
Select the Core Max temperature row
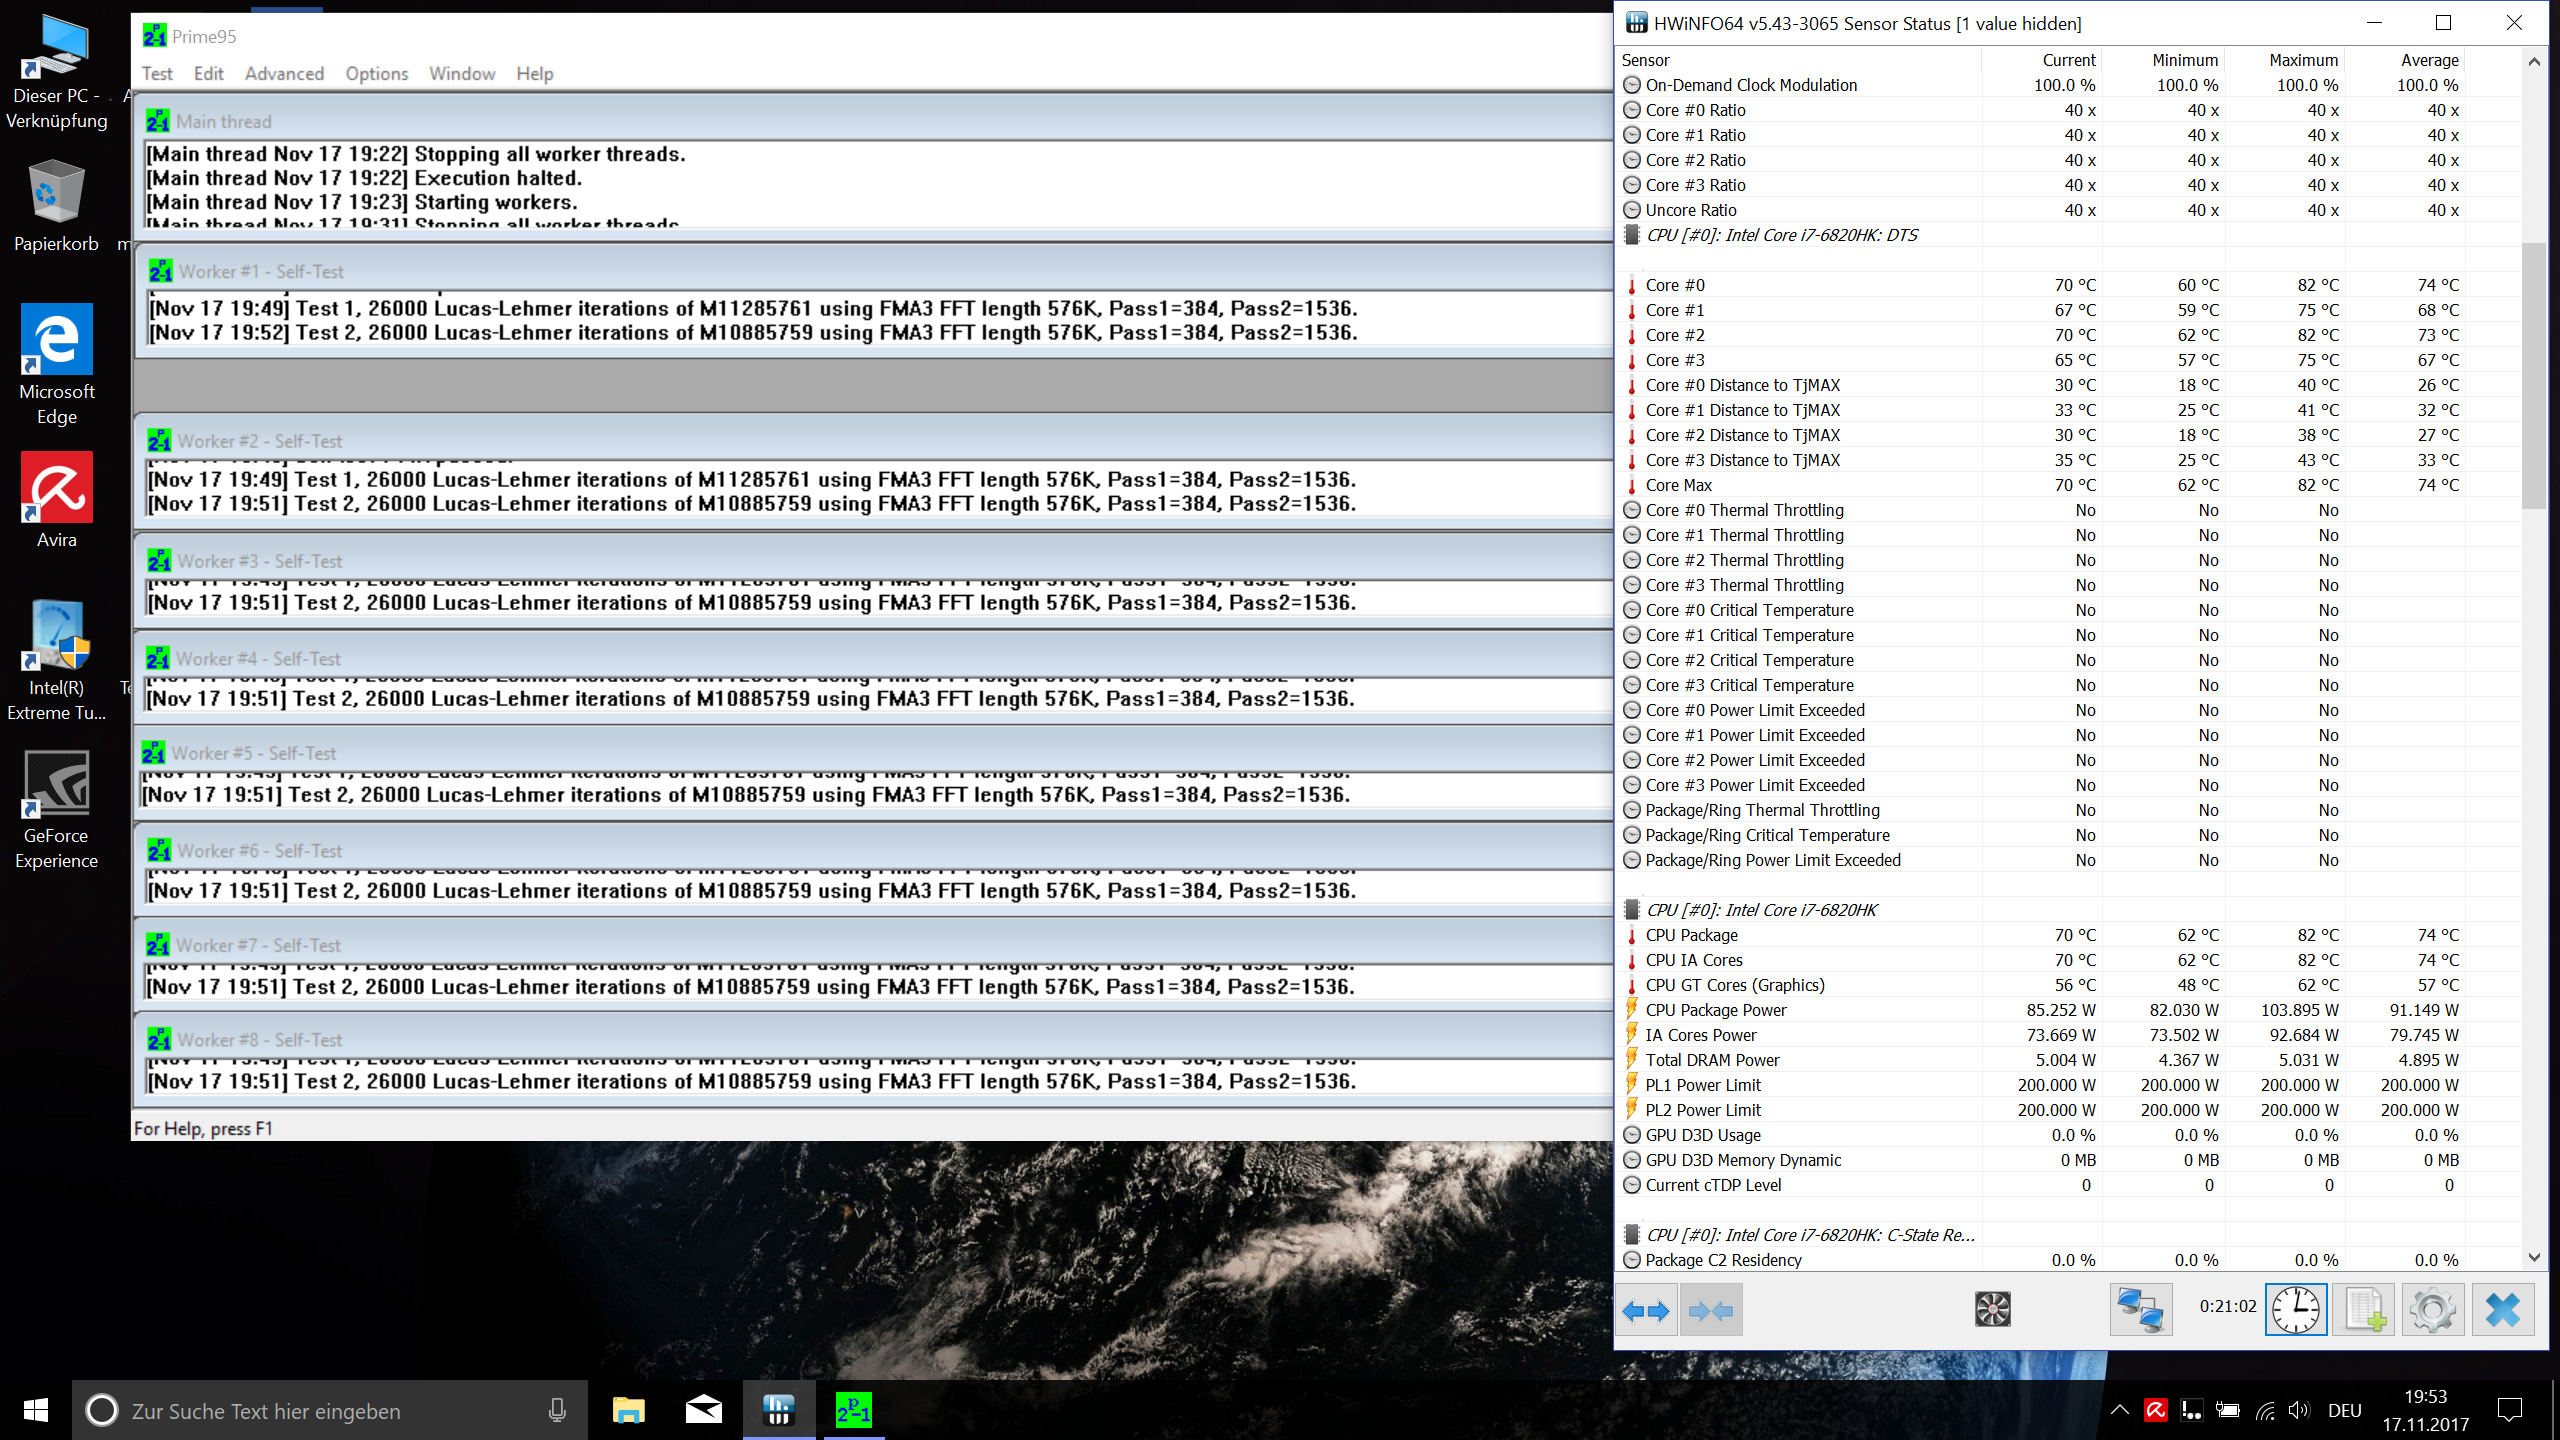[1679, 485]
